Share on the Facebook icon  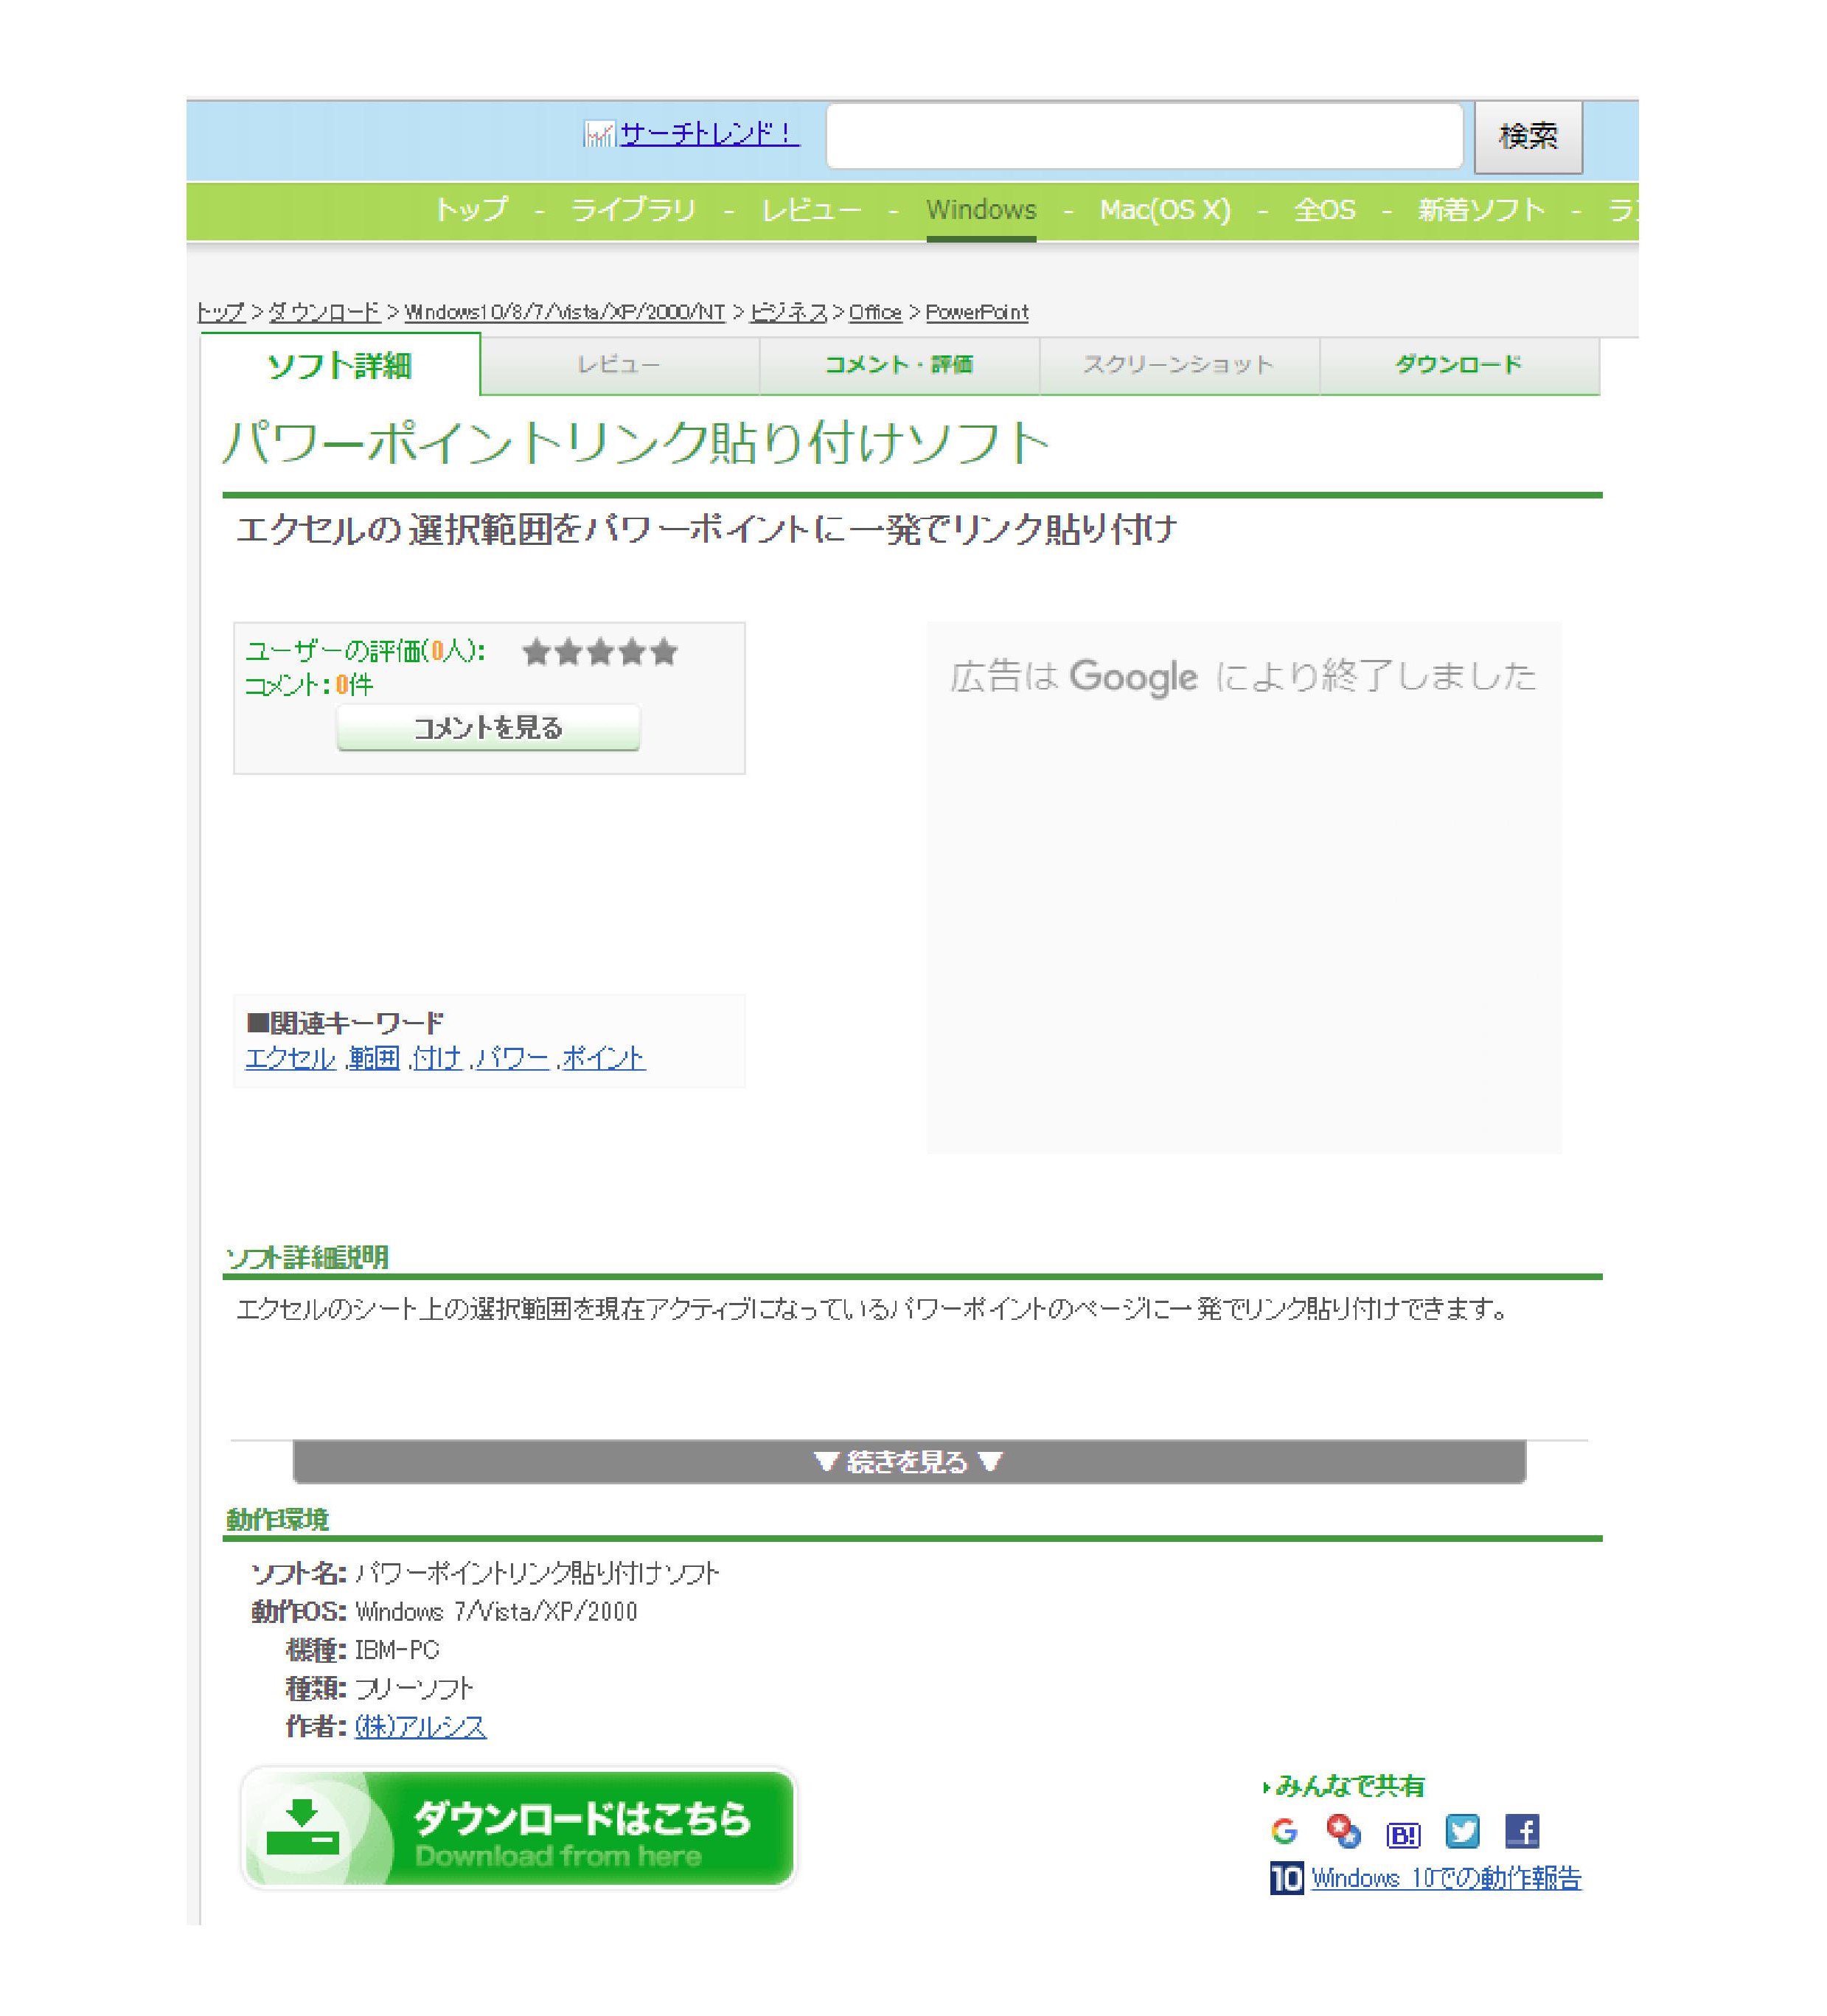point(1521,1832)
